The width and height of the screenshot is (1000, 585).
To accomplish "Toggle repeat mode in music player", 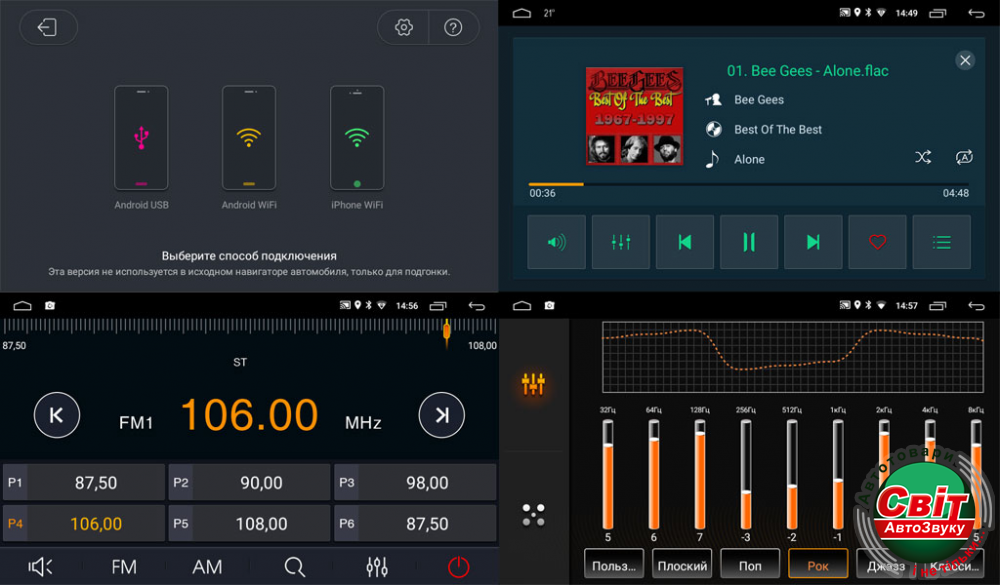I will click(964, 158).
